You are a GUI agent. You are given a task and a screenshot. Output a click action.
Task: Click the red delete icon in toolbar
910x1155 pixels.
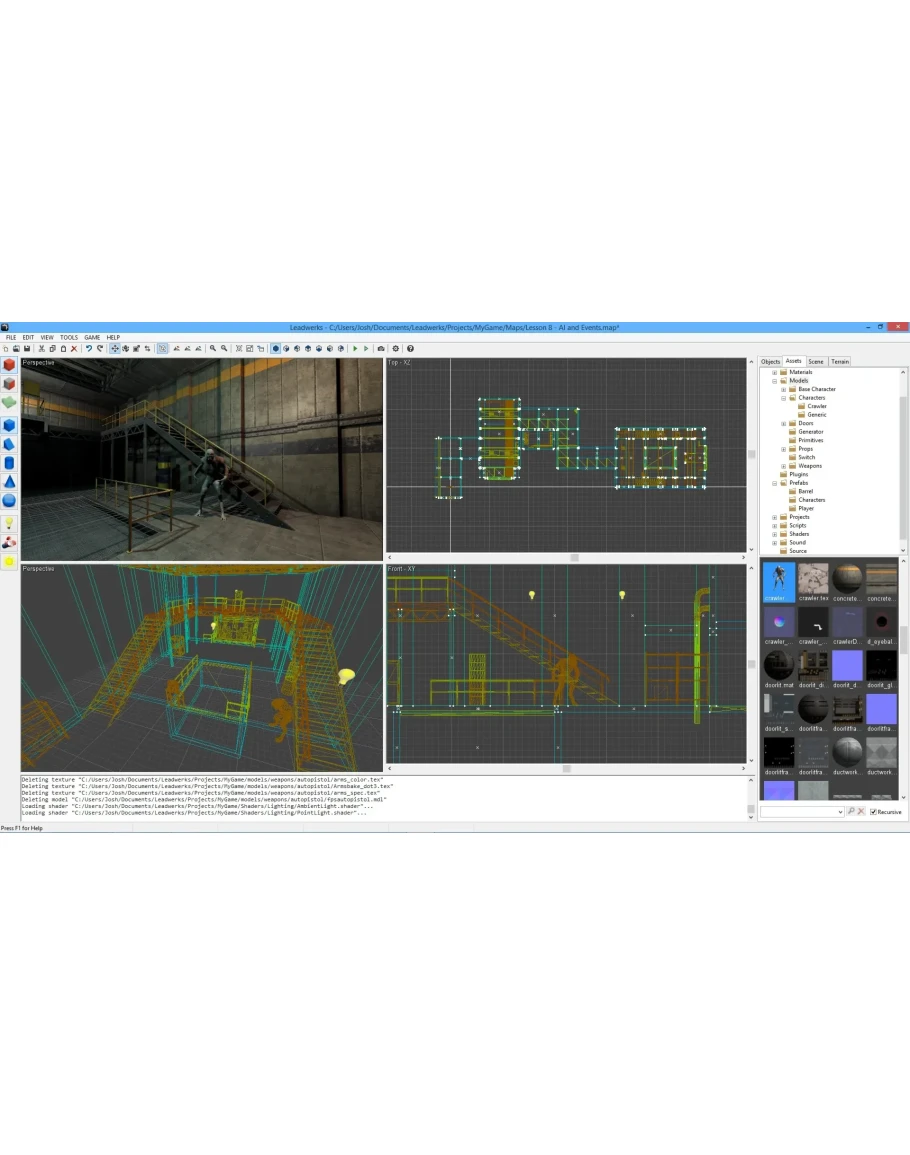tap(74, 348)
